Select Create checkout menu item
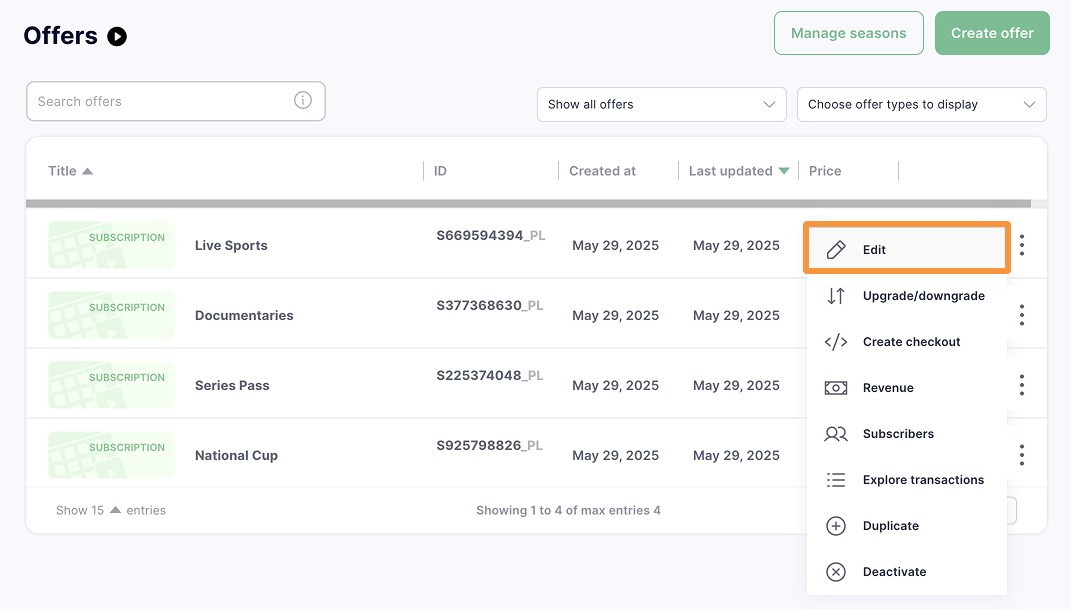This screenshot has height=609, width=1071. pos(906,341)
